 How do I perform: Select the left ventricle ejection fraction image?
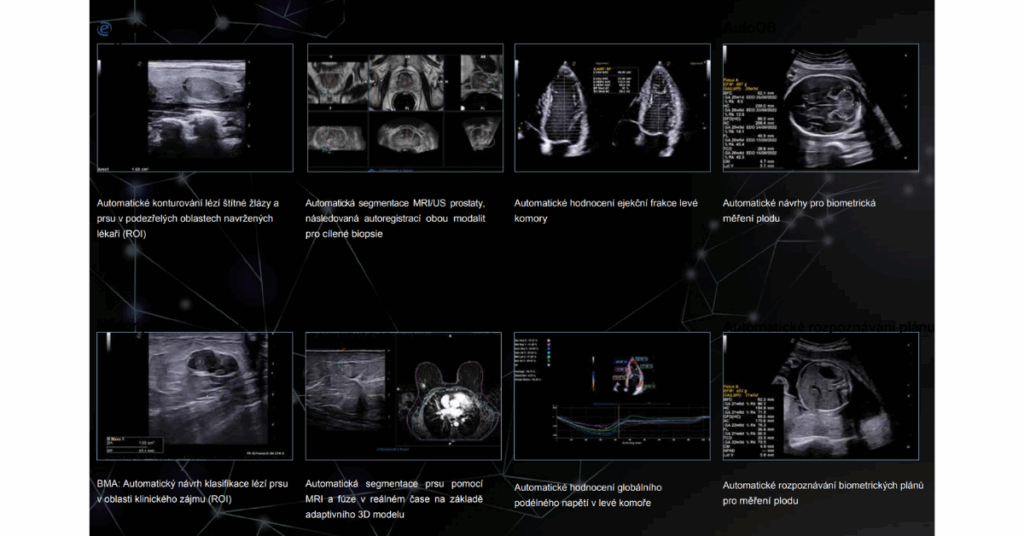tap(612, 108)
